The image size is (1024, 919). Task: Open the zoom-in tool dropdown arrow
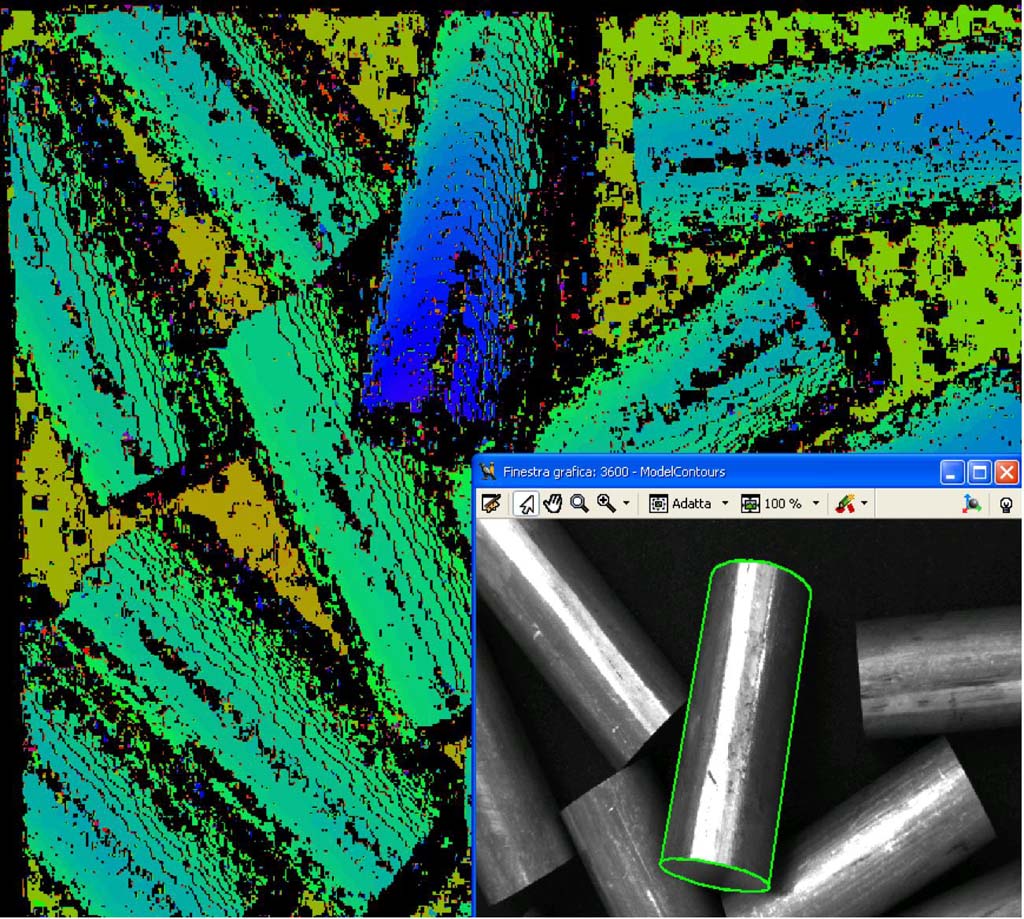click(x=626, y=504)
